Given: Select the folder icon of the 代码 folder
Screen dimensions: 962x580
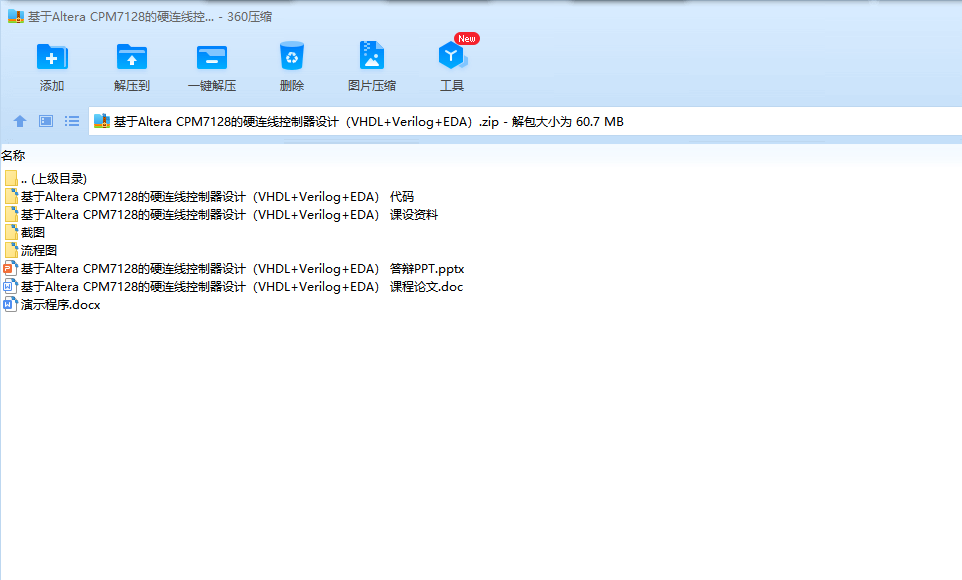Looking at the screenshot, I should (x=11, y=196).
